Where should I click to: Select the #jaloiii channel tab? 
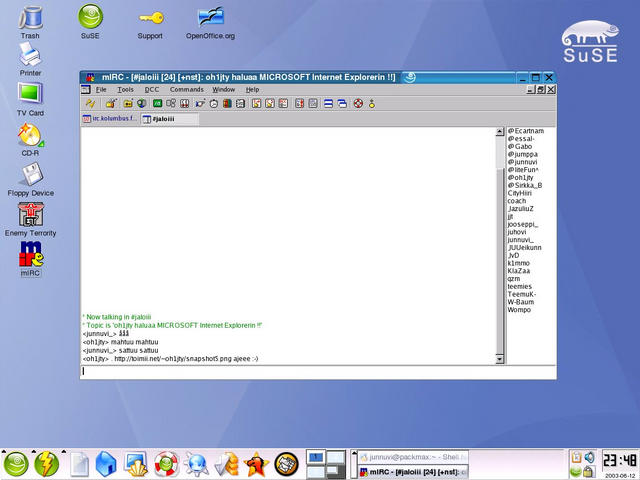(169, 119)
